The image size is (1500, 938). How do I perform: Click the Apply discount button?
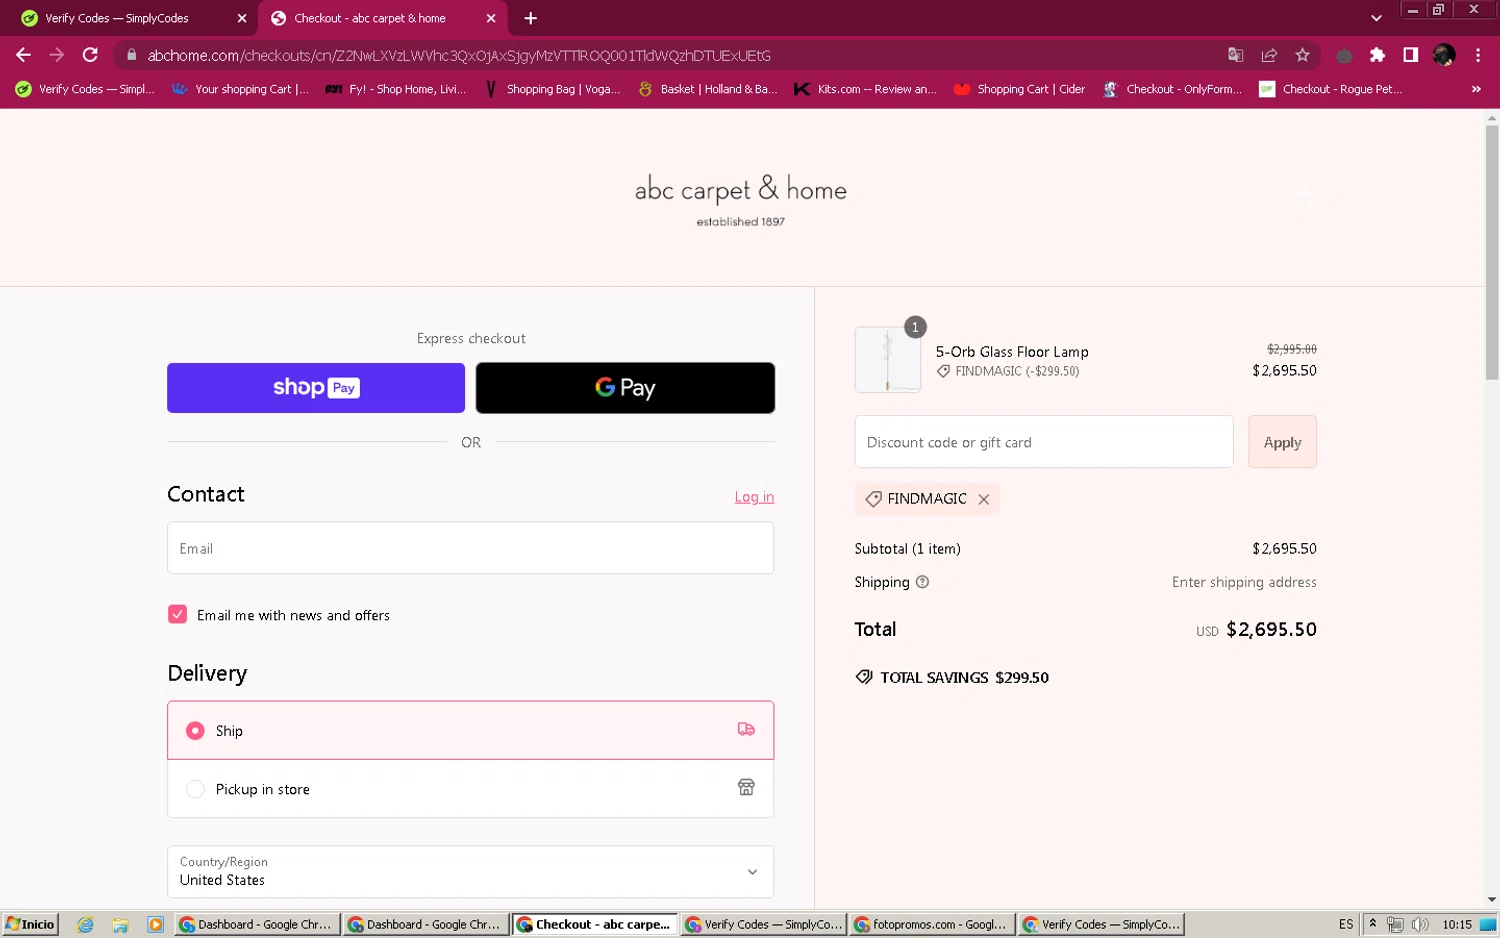click(x=1282, y=442)
